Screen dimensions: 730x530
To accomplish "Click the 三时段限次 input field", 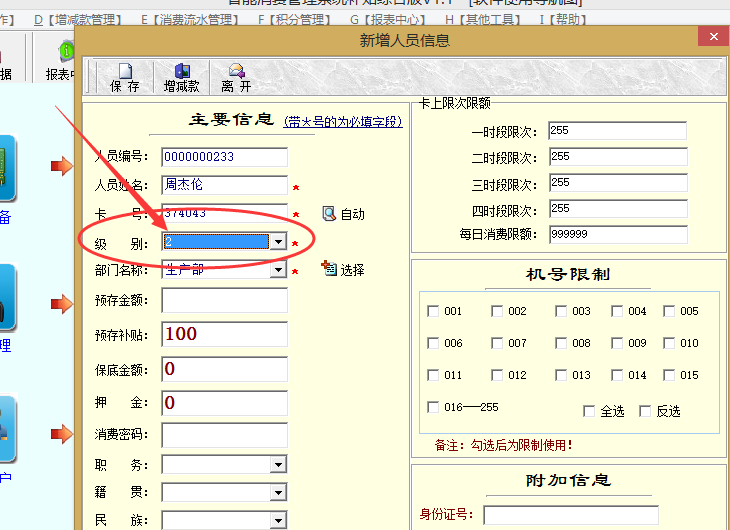I will [618, 183].
